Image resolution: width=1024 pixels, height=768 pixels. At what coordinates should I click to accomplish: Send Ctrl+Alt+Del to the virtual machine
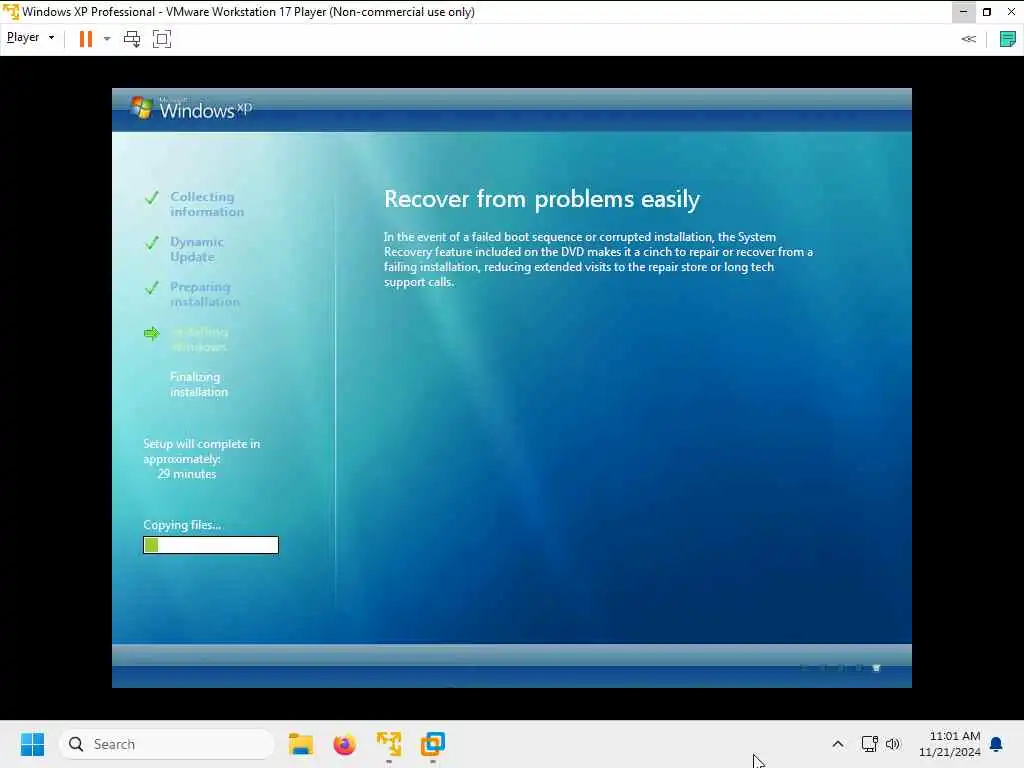[132, 39]
